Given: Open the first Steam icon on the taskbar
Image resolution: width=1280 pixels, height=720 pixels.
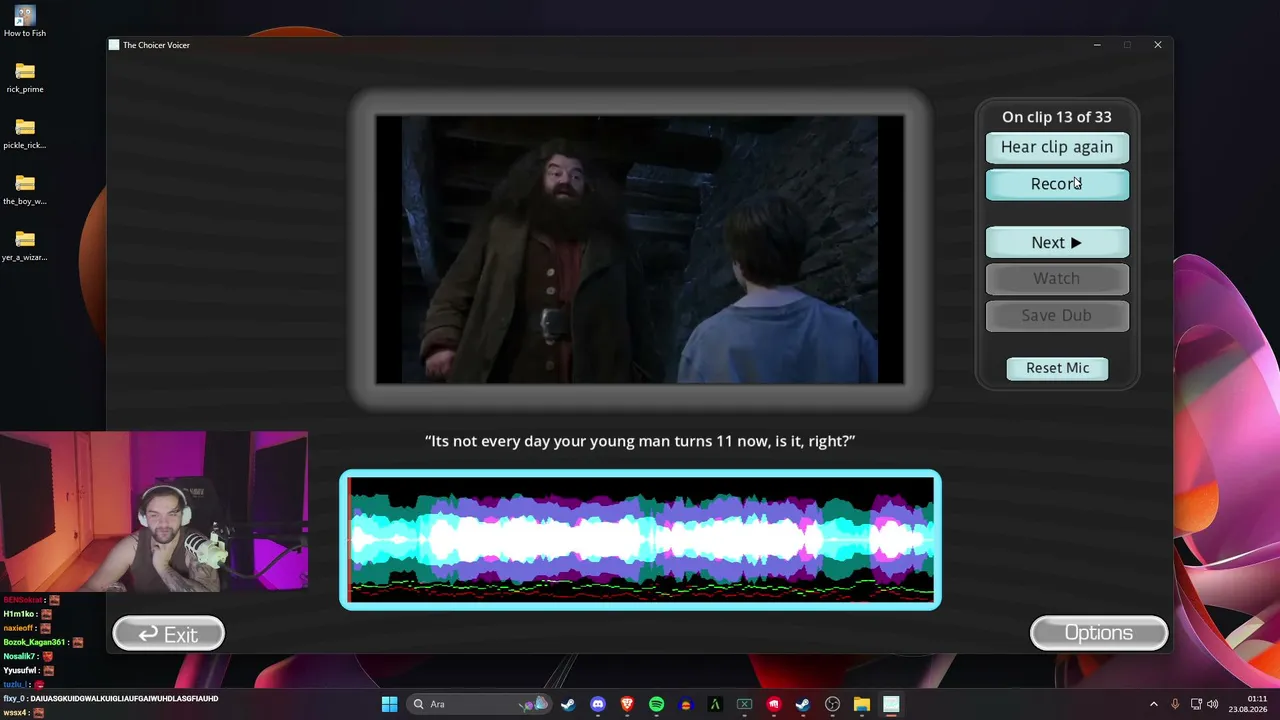Looking at the screenshot, I should (569, 704).
